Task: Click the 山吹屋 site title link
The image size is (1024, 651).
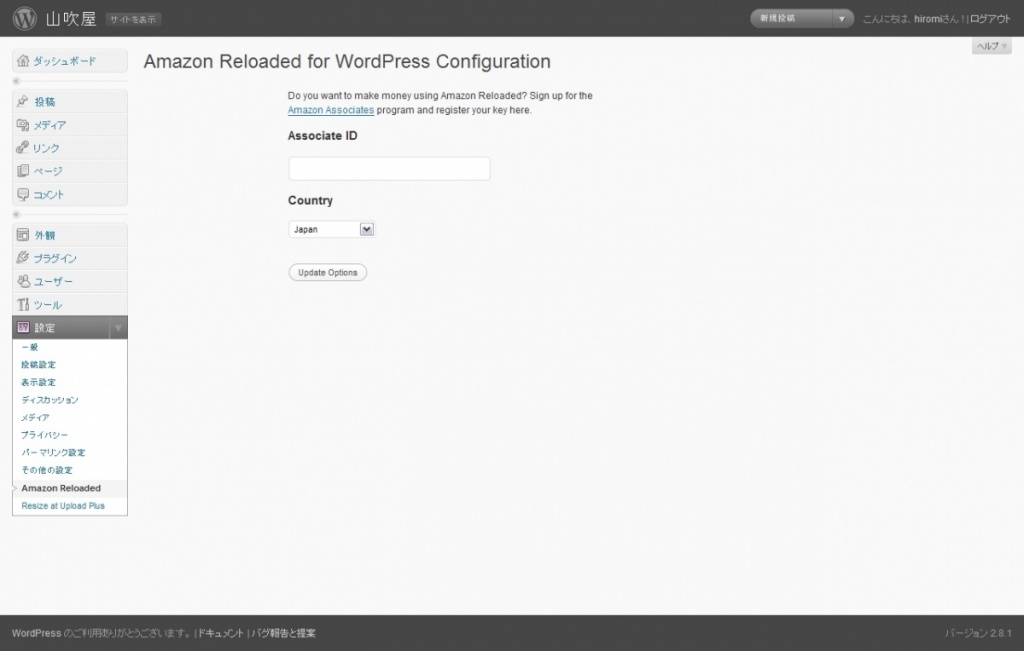Action: point(71,19)
